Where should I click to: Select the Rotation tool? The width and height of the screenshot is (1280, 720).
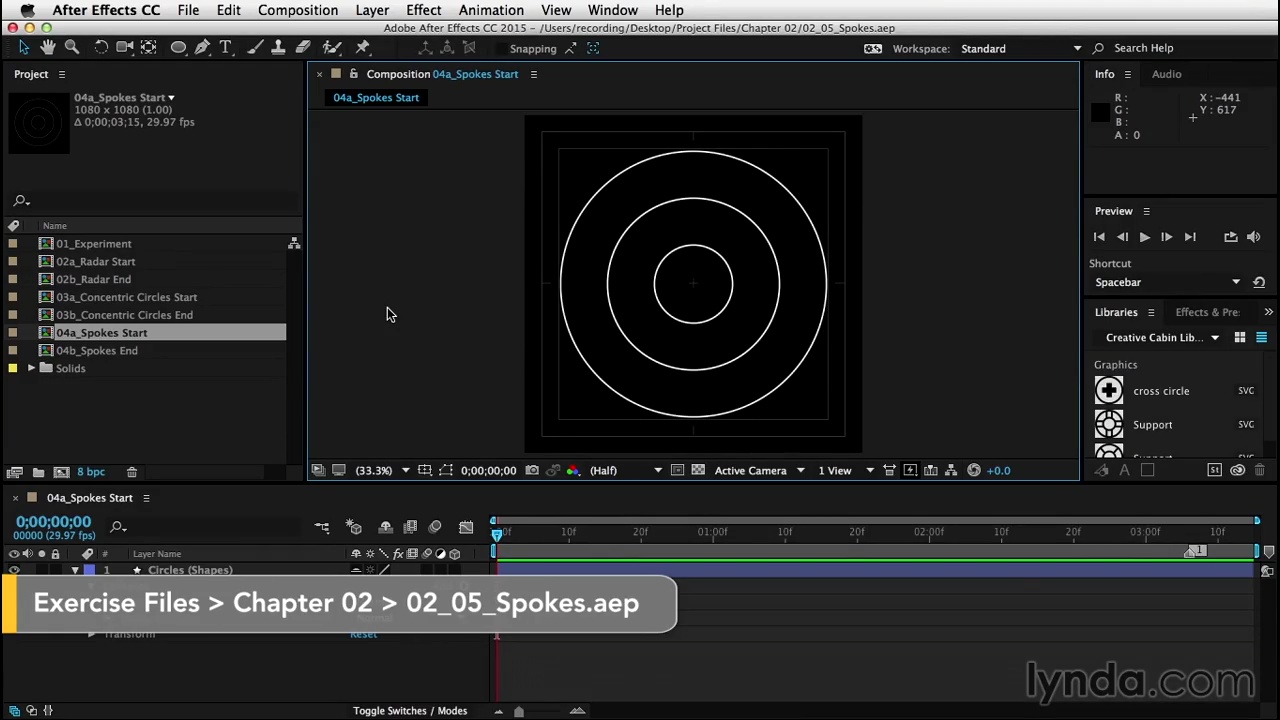[101, 48]
